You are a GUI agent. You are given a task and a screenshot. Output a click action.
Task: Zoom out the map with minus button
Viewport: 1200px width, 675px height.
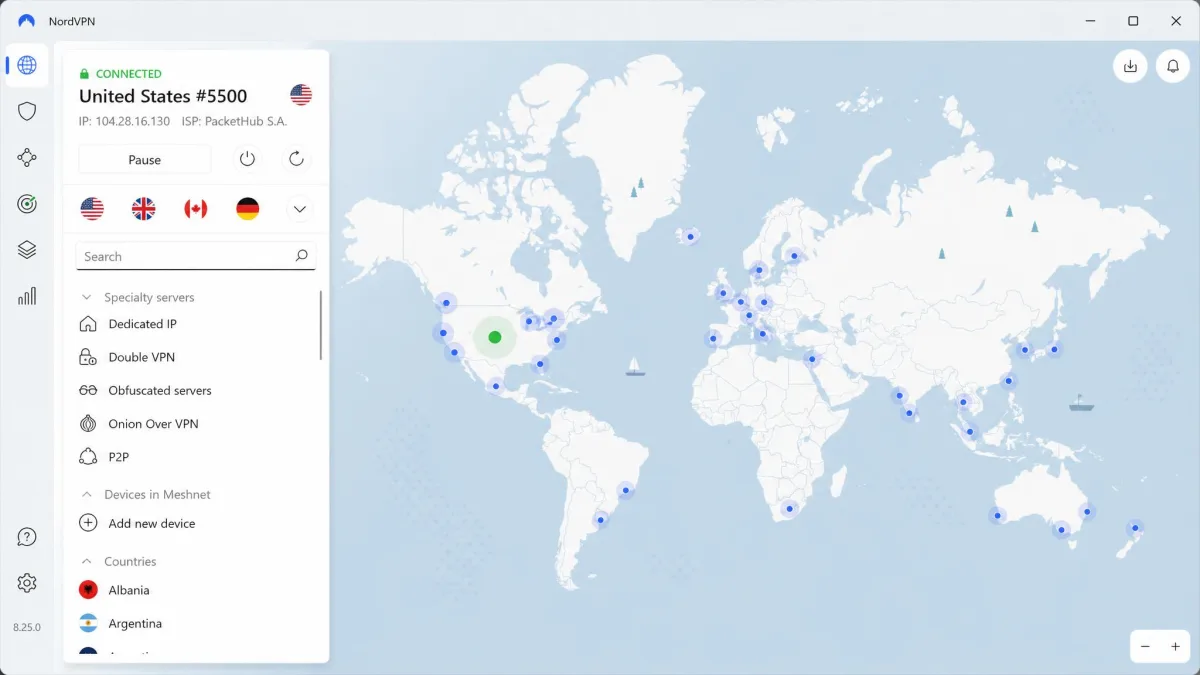click(1146, 647)
